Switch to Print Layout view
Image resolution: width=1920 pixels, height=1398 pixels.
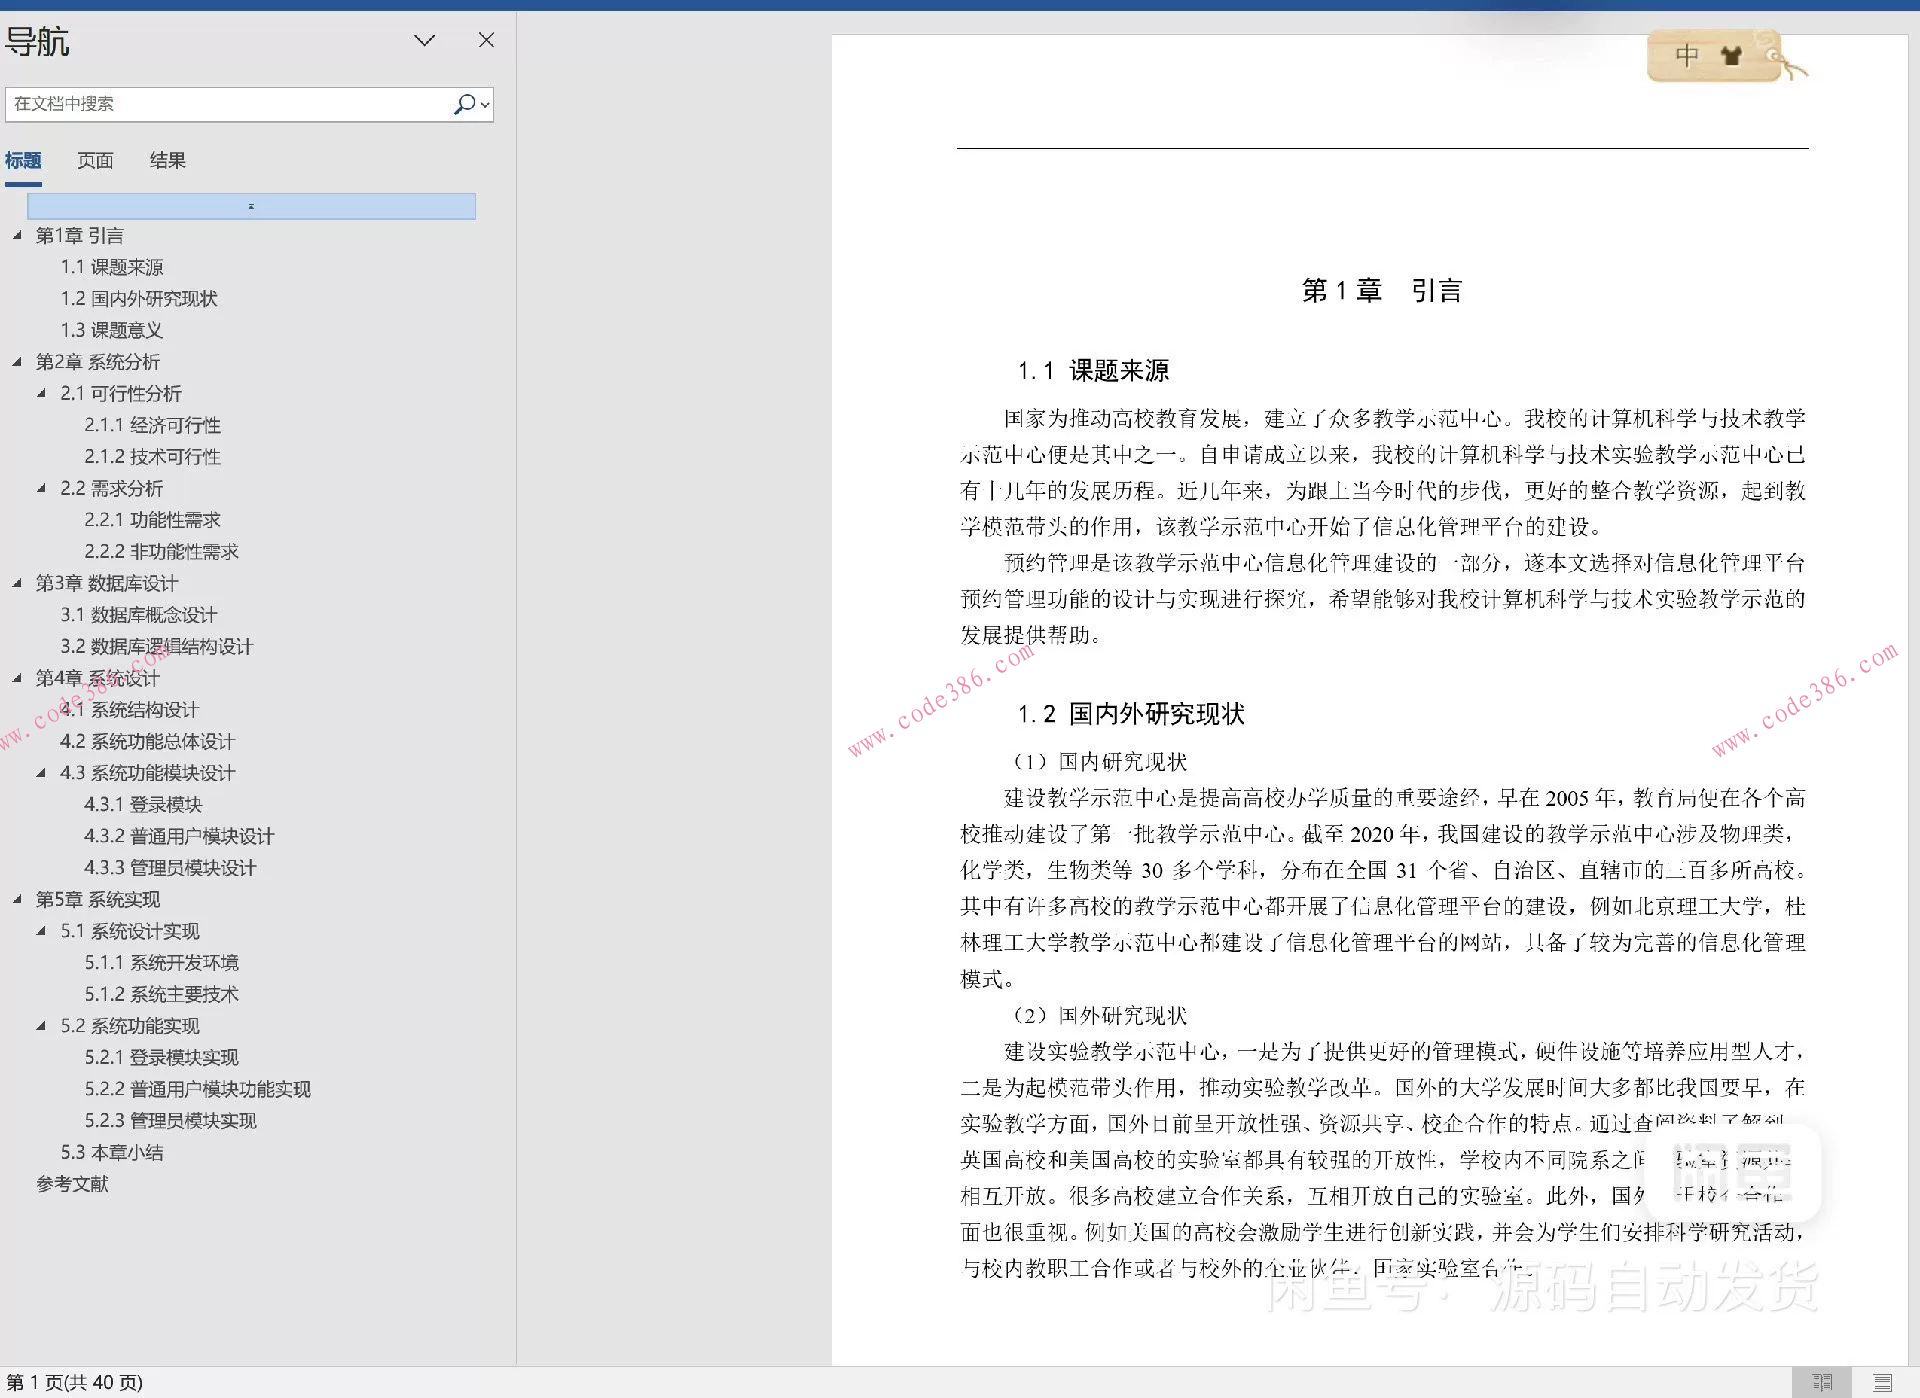click(1882, 1382)
